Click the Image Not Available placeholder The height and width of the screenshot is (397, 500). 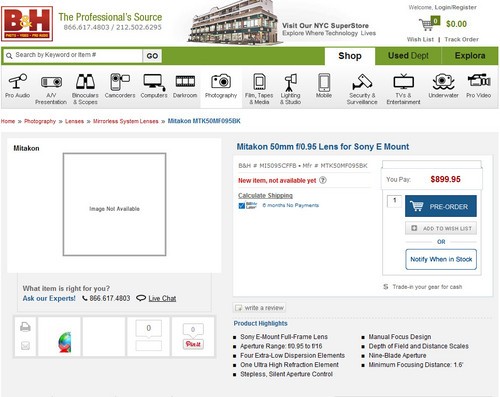[114, 204]
